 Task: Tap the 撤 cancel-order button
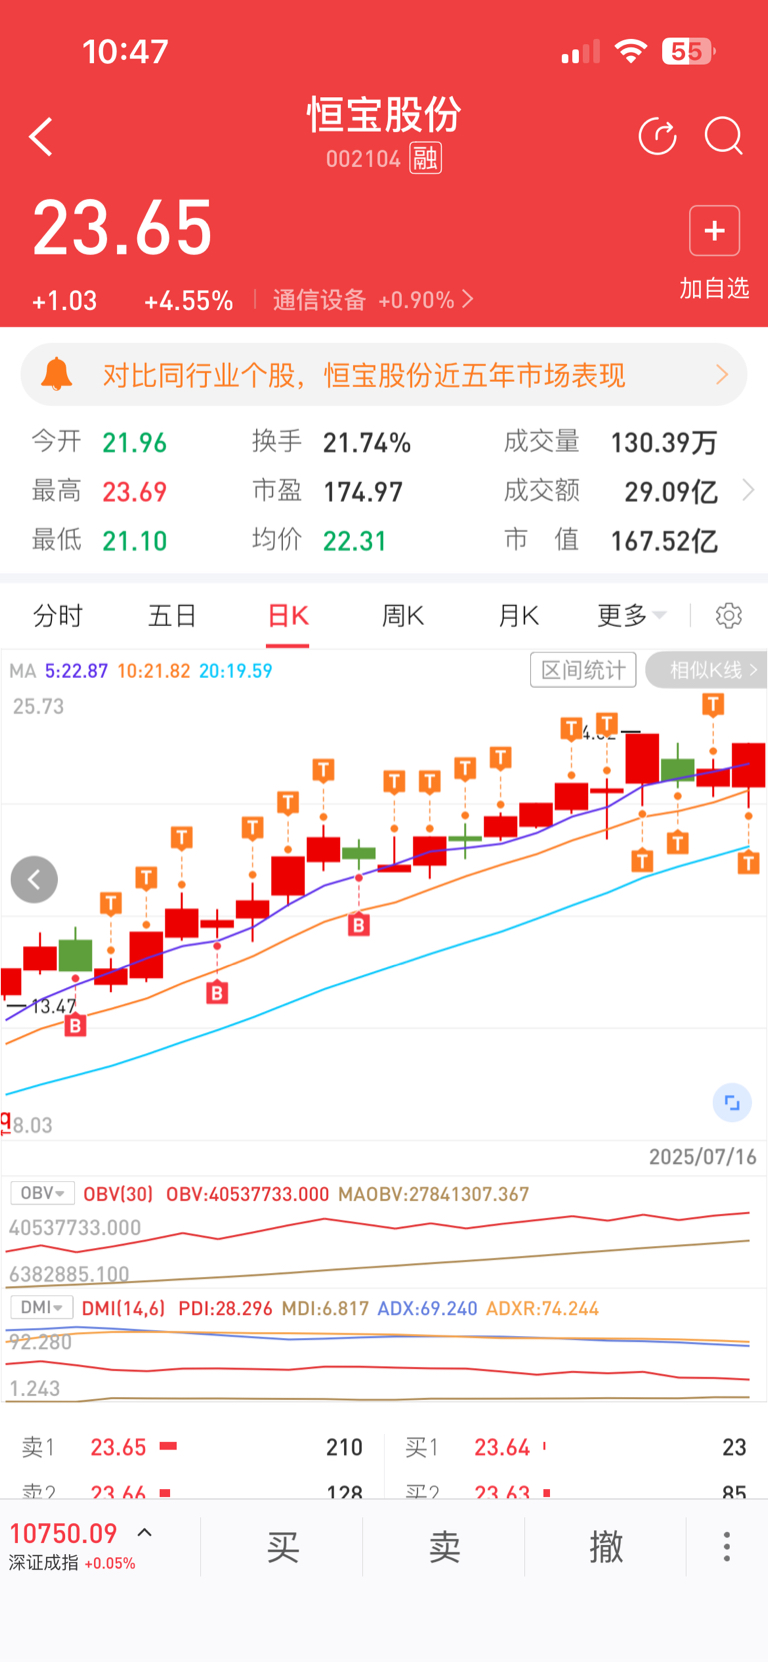click(x=606, y=1546)
